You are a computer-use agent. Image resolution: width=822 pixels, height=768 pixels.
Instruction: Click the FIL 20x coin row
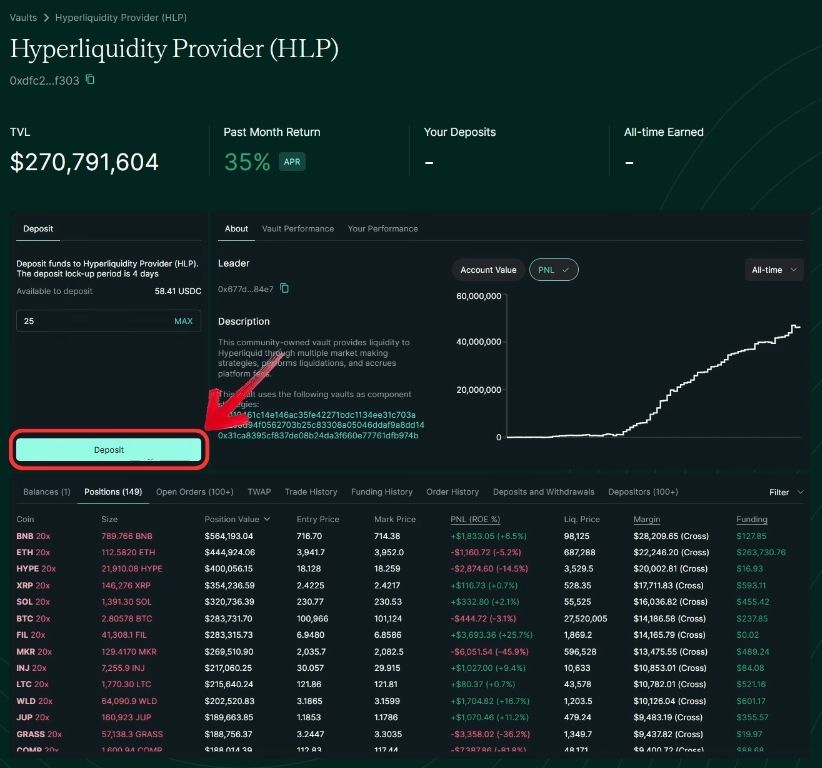(30, 635)
